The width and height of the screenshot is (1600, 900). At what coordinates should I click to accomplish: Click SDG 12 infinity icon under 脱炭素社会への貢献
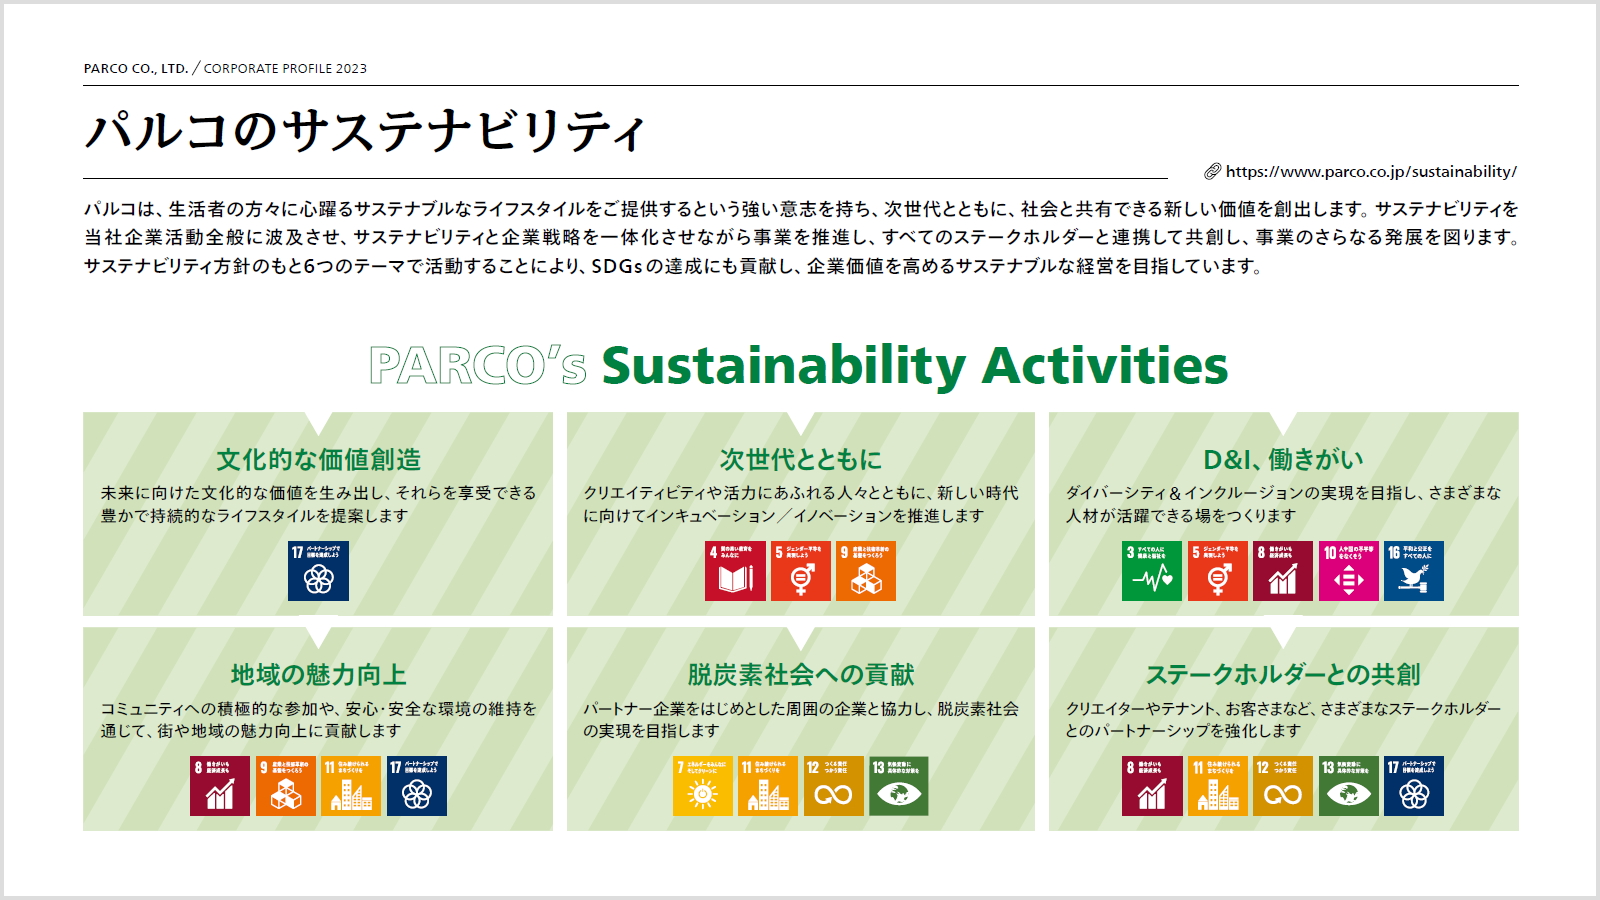pos(834,786)
